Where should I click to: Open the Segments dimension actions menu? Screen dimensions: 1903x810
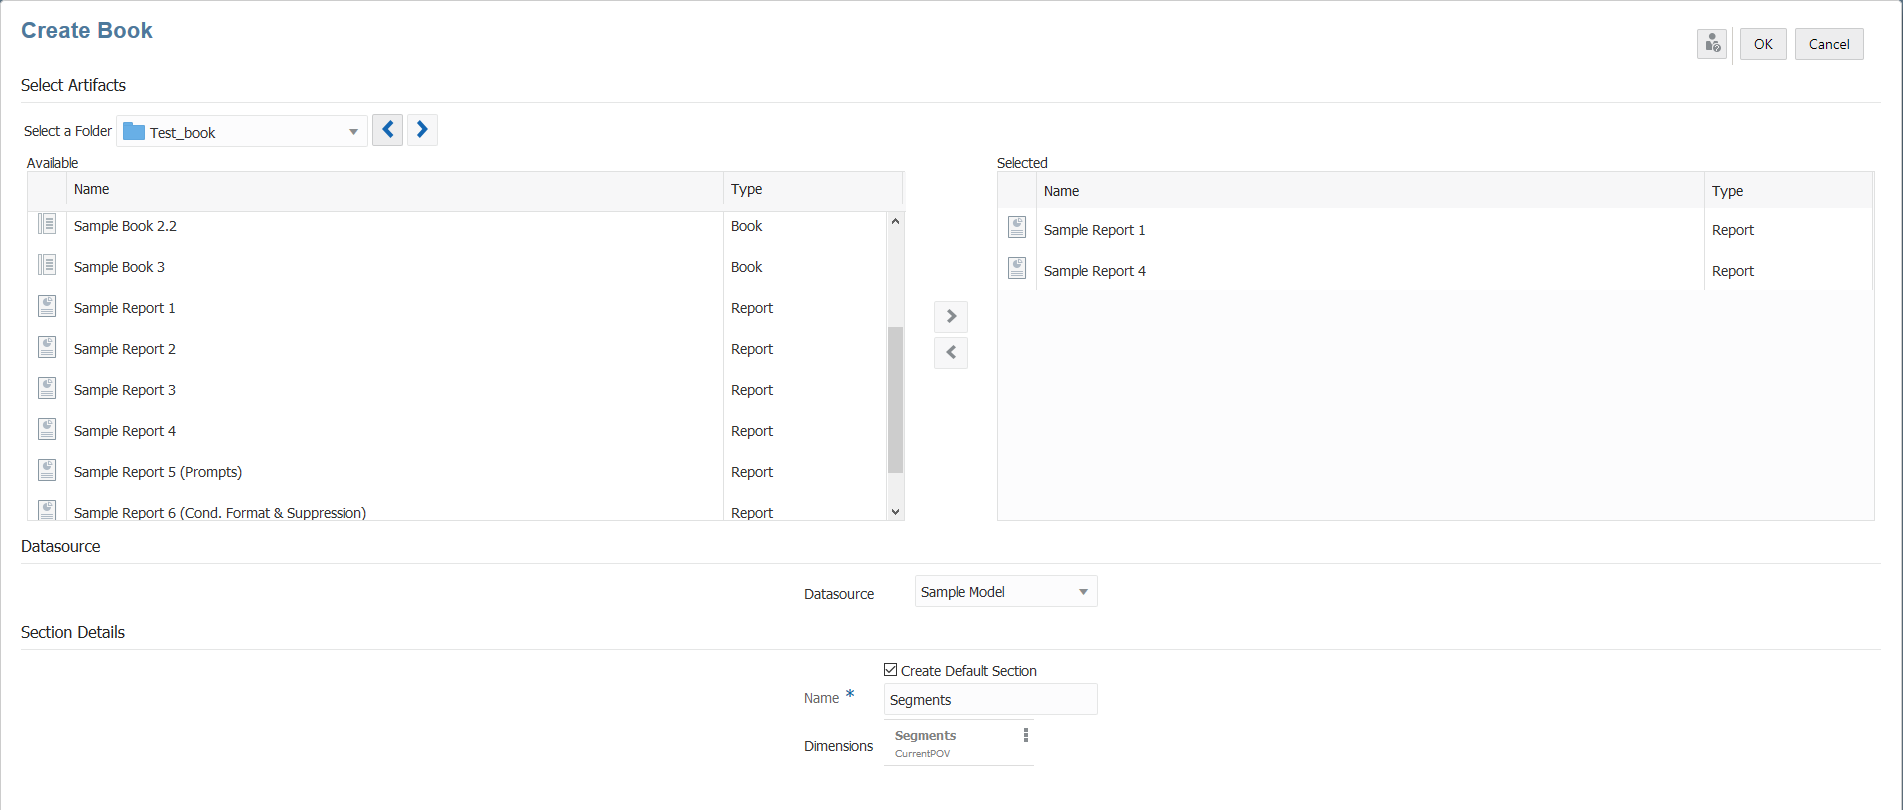pyautogui.click(x=1025, y=735)
